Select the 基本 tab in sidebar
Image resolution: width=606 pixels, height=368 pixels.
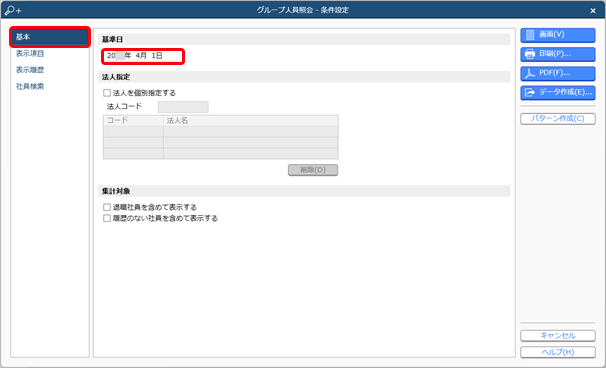[x=50, y=37]
